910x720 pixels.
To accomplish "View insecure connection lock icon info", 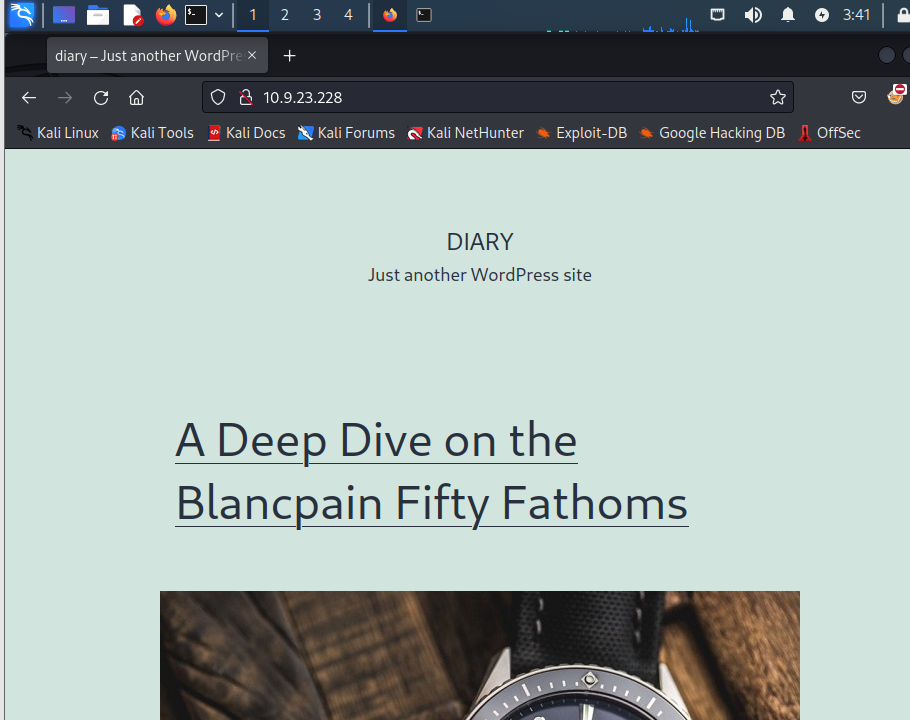I will point(246,97).
